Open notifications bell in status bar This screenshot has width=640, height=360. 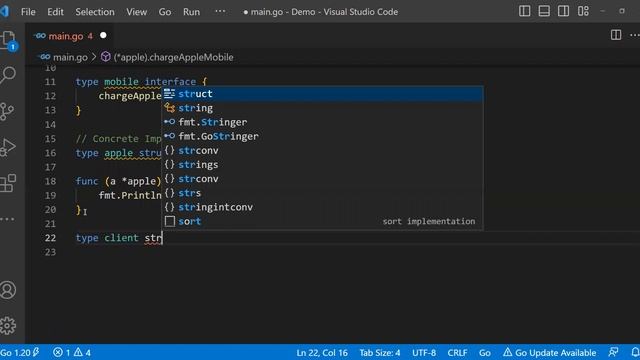pos(635,352)
